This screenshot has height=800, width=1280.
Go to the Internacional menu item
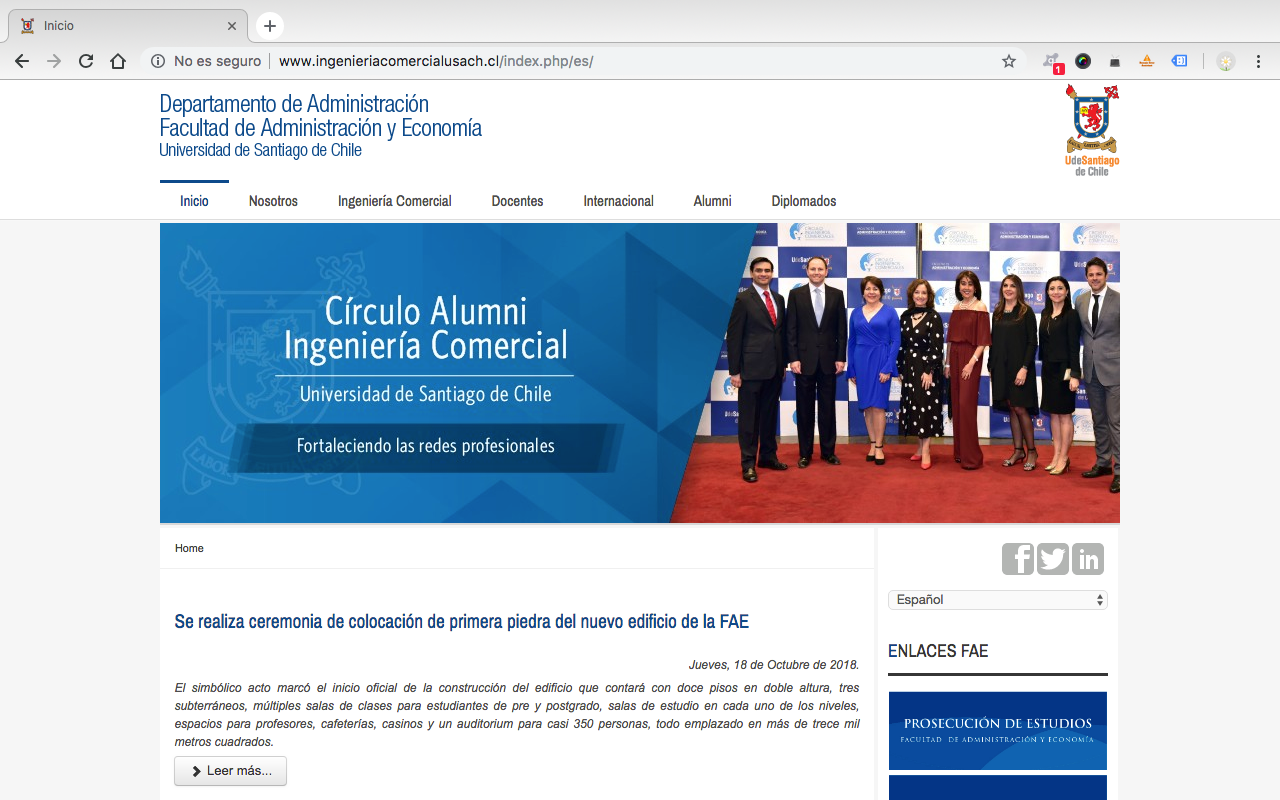tap(619, 201)
